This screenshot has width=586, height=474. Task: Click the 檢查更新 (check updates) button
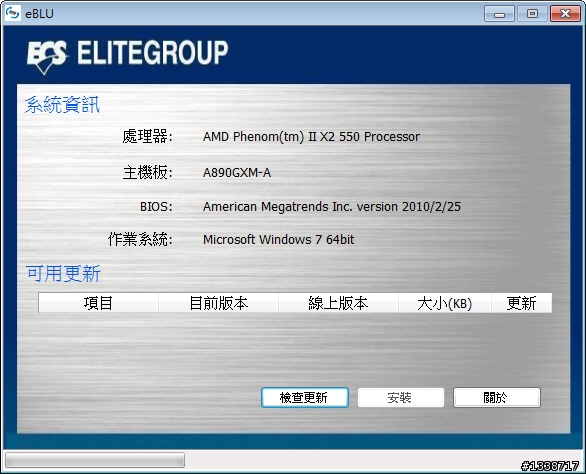305,397
